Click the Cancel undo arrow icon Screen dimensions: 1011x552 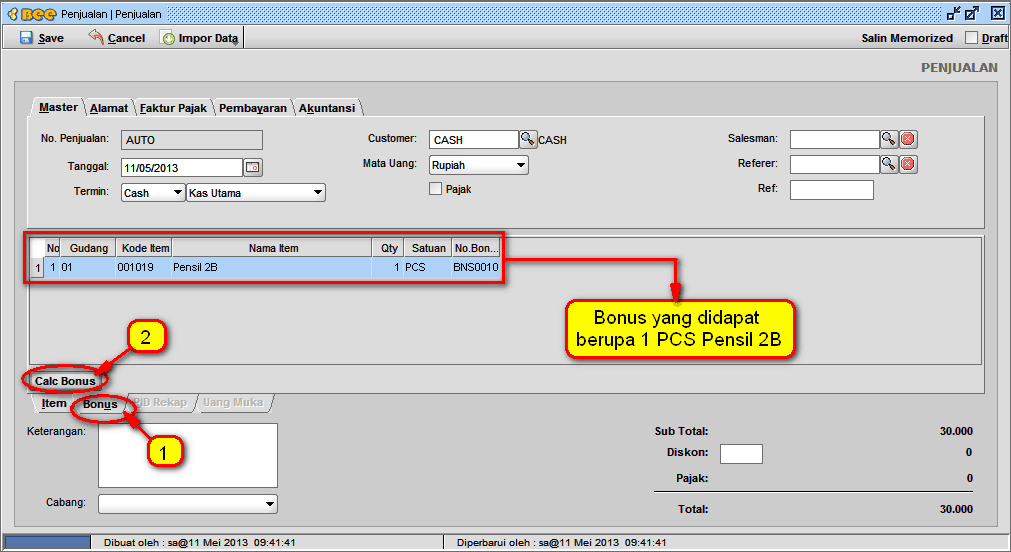96,37
